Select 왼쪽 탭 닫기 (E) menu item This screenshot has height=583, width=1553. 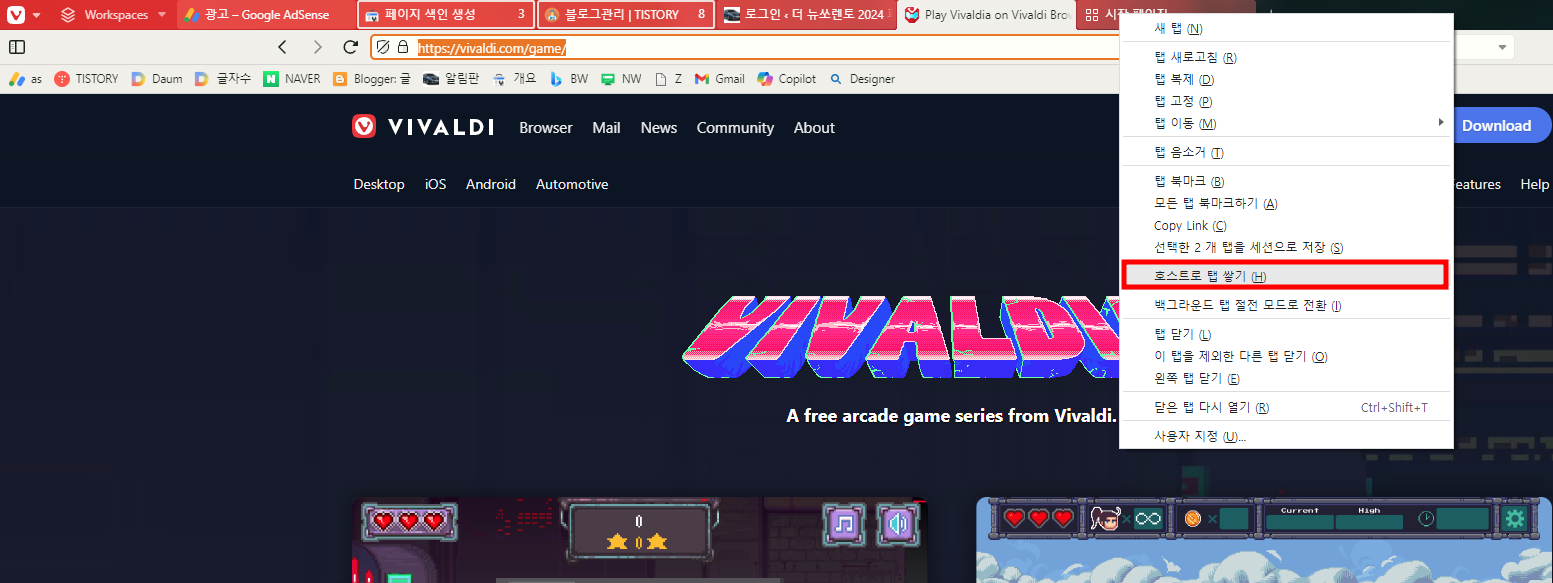1285,378
